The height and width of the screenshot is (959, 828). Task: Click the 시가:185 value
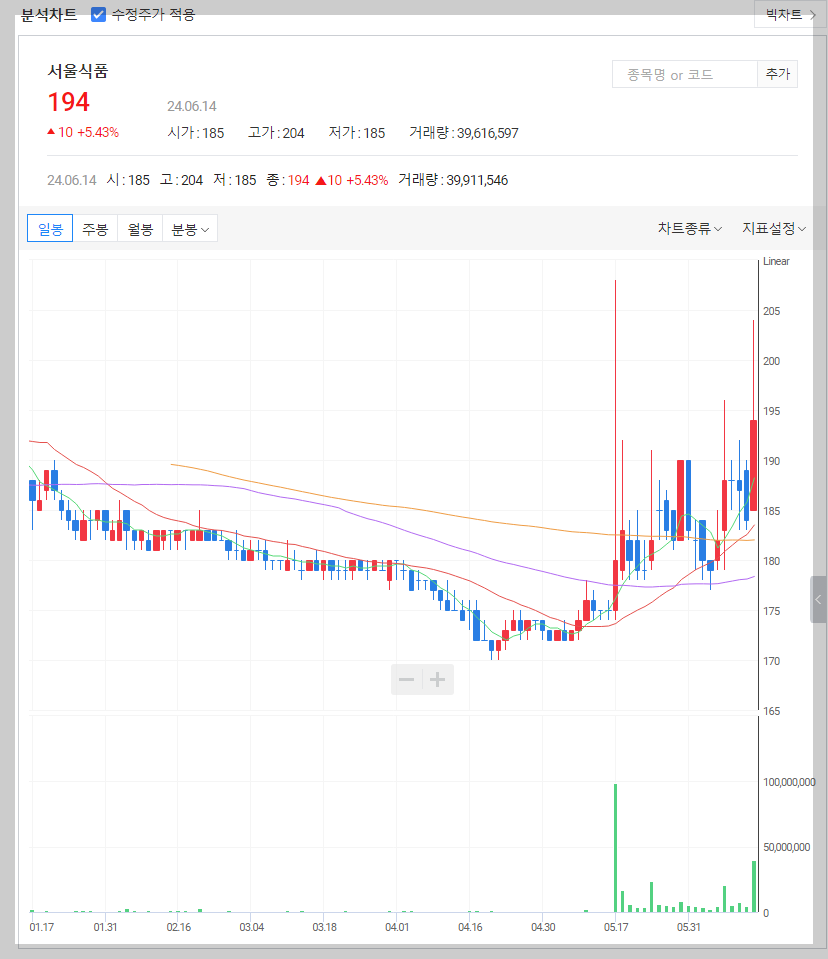point(196,133)
